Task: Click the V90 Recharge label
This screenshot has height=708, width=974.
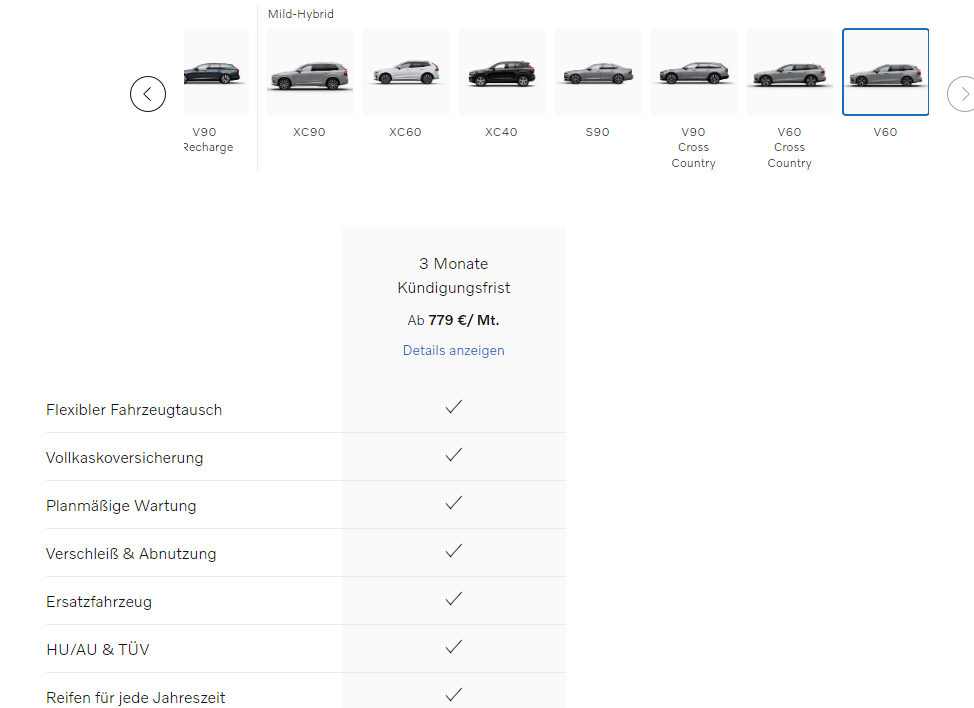Action: pyautogui.click(x=209, y=140)
